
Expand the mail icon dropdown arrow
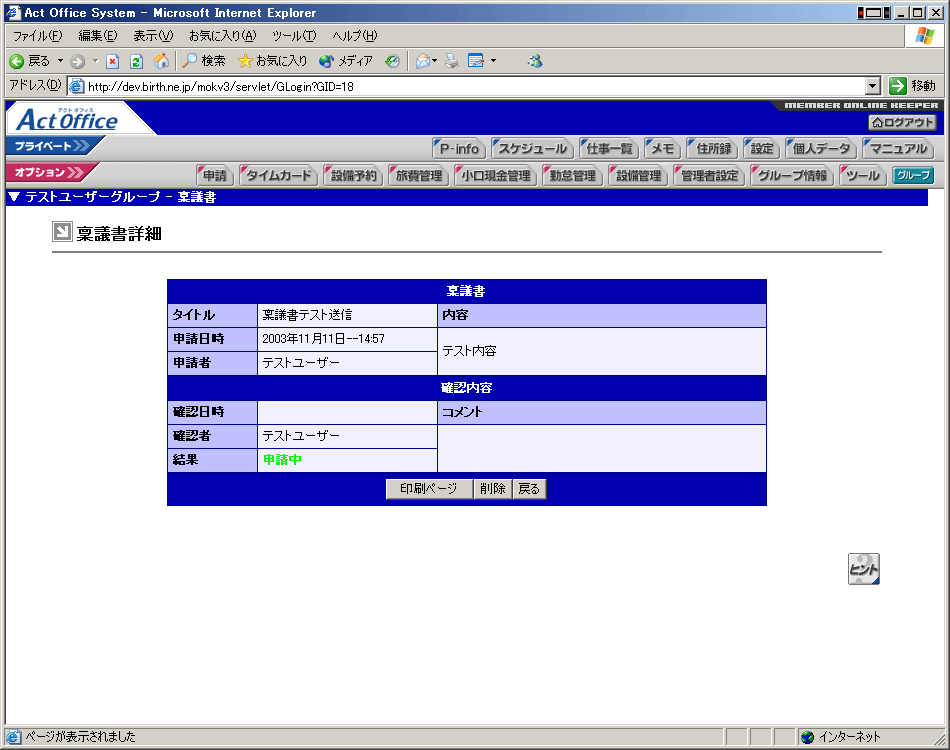435,61
